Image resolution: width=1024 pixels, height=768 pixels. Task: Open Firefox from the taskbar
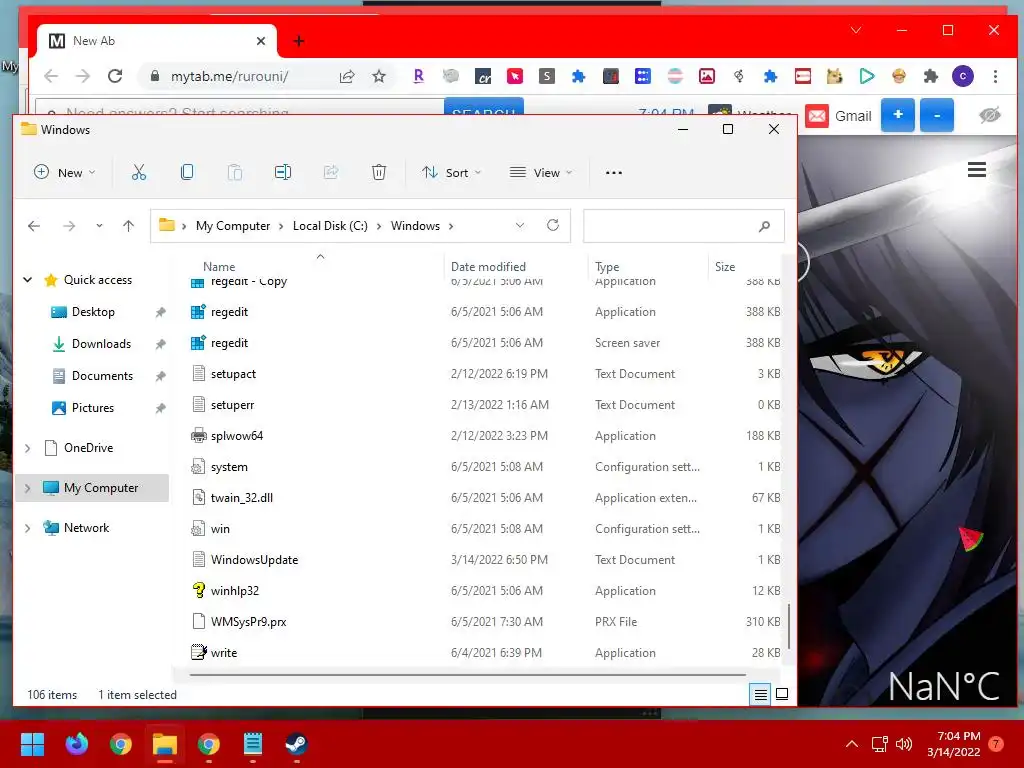(76, 744)
